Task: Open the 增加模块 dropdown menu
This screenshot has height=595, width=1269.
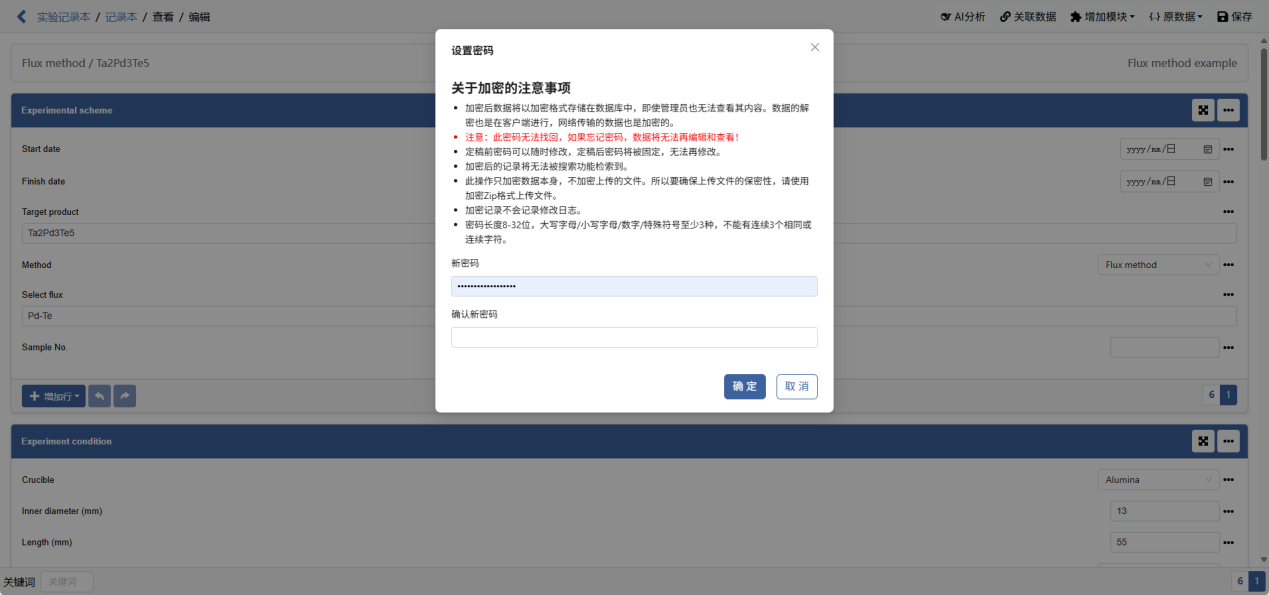Action: pyautogui.click(x=1102, y=16)
